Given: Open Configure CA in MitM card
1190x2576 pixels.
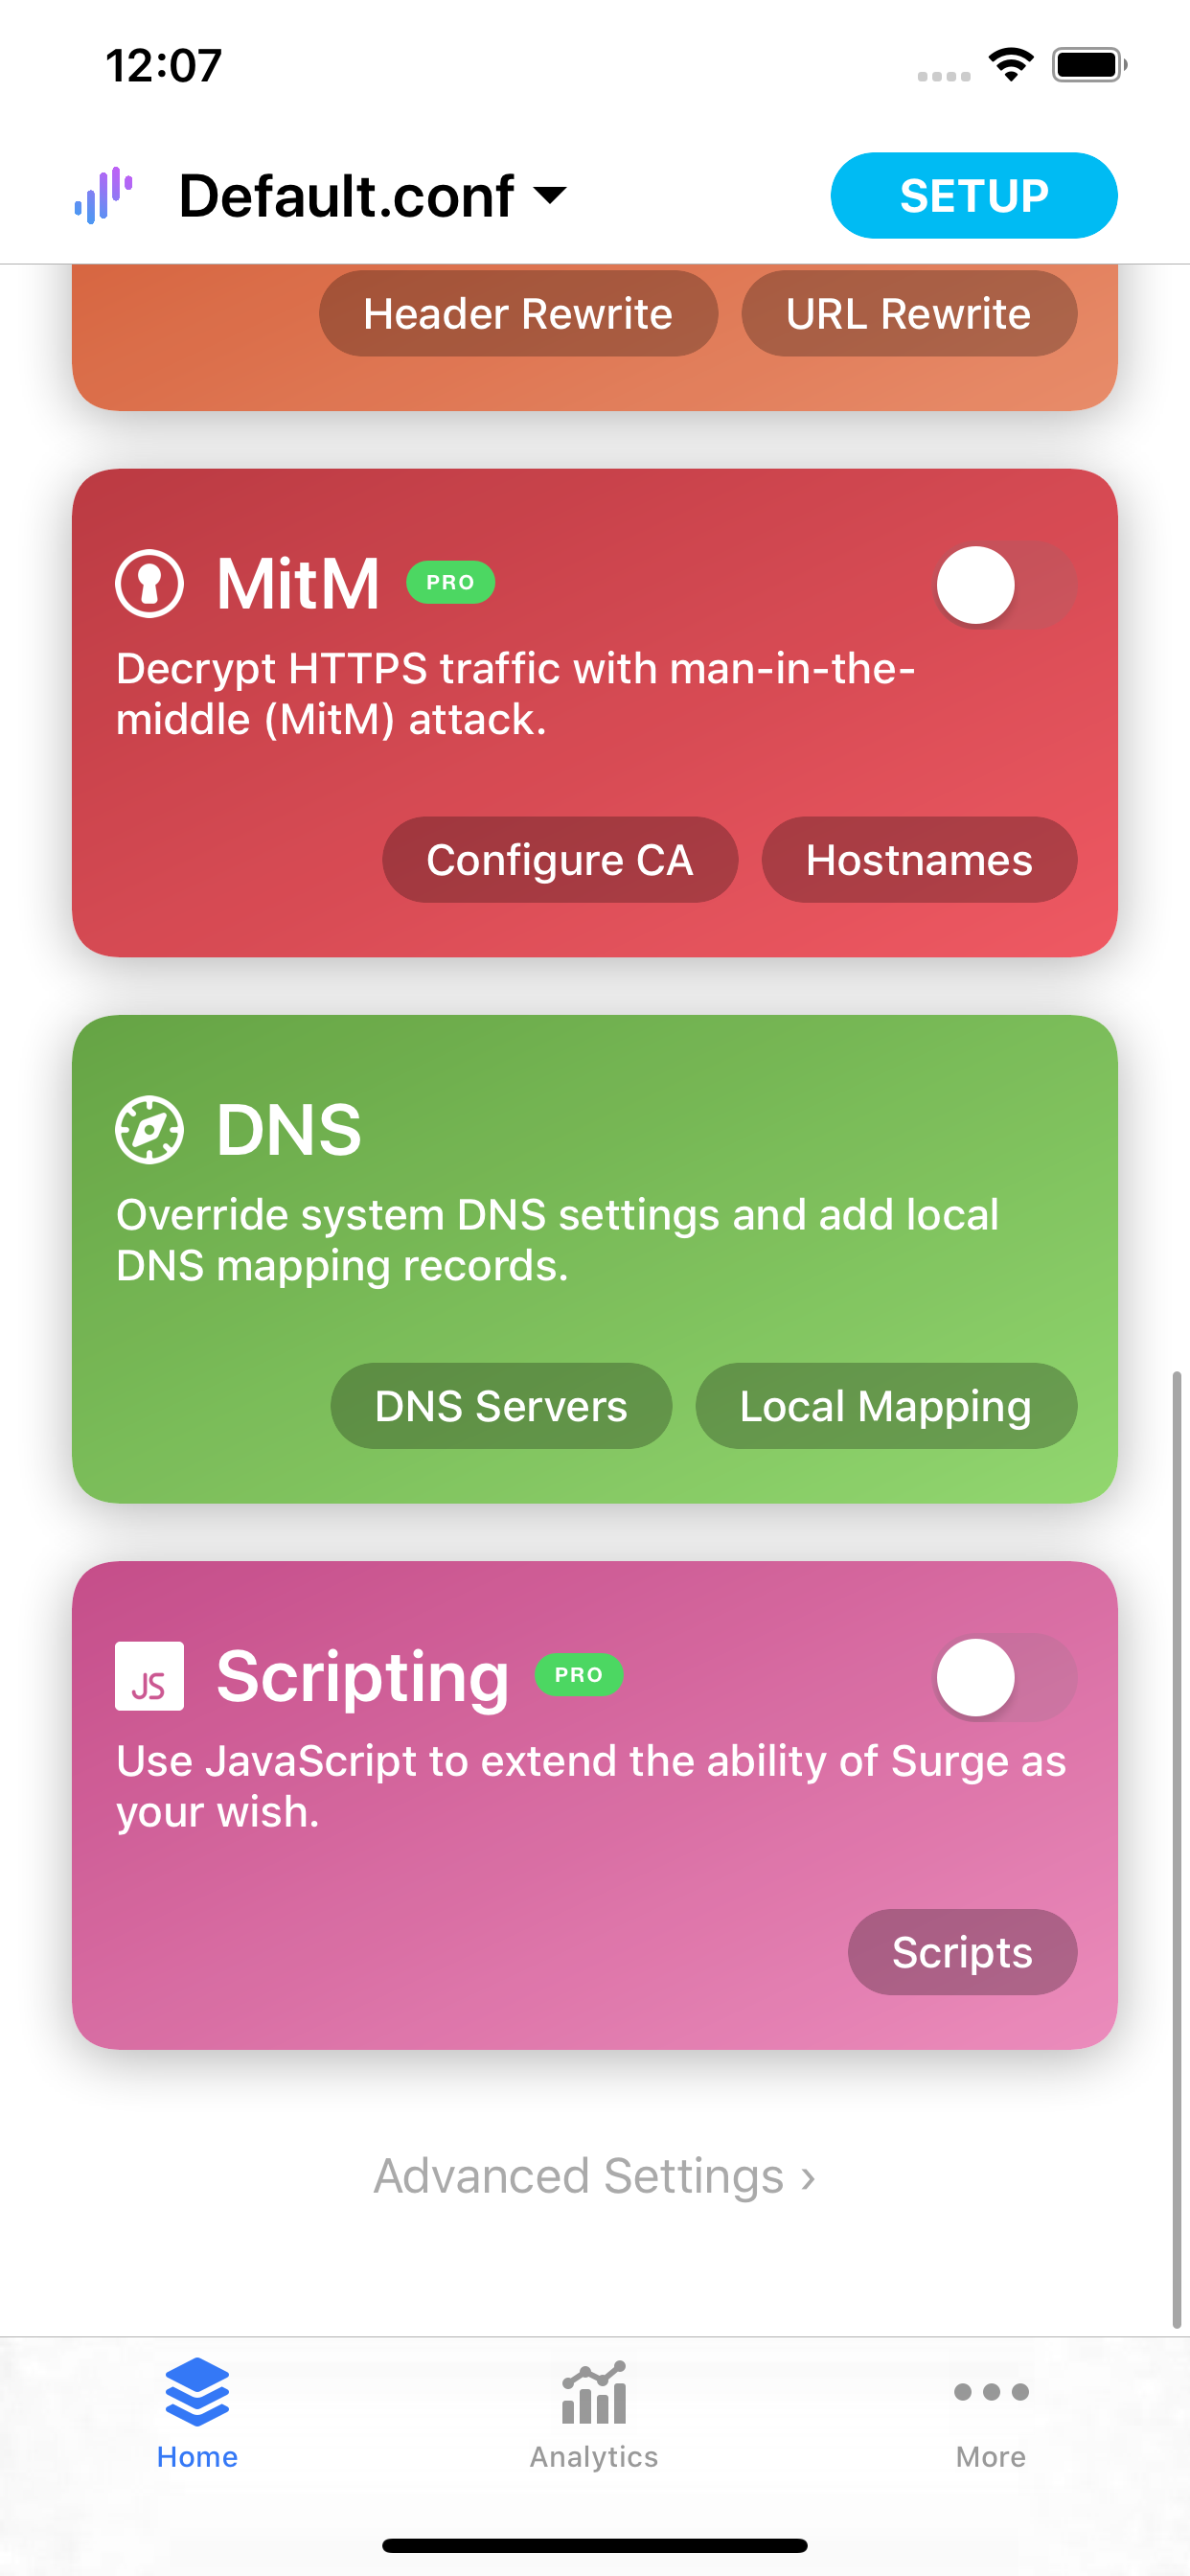Looking at the screenshot, I should point(560,860).
